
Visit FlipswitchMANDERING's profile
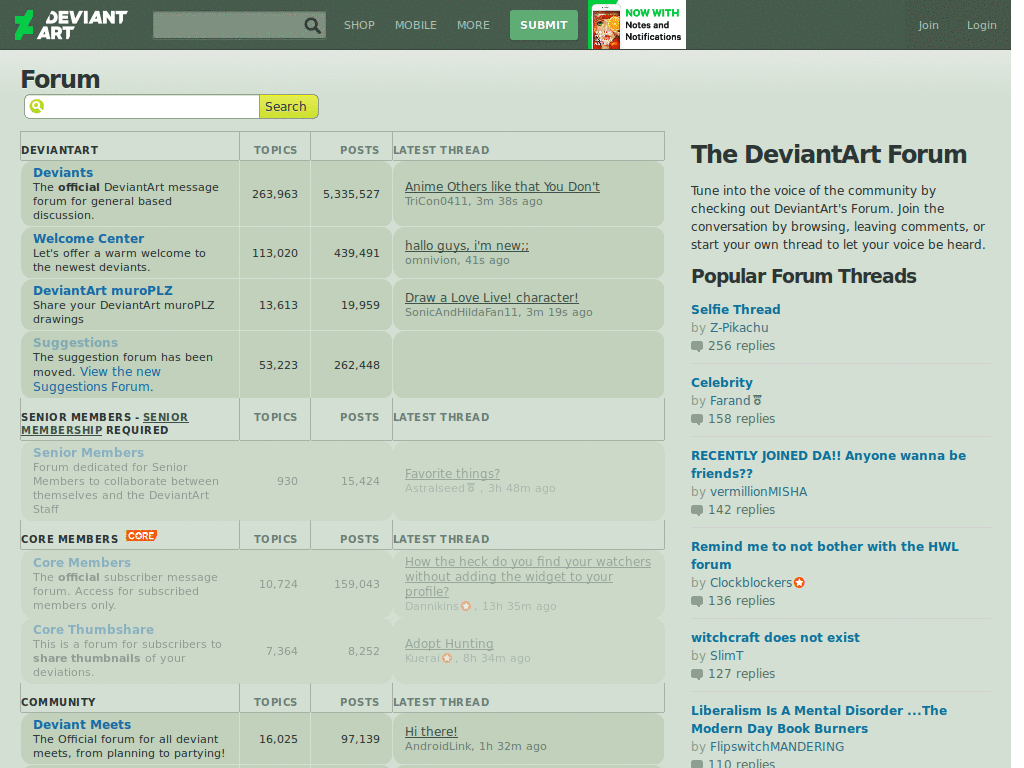pos(776,746)
